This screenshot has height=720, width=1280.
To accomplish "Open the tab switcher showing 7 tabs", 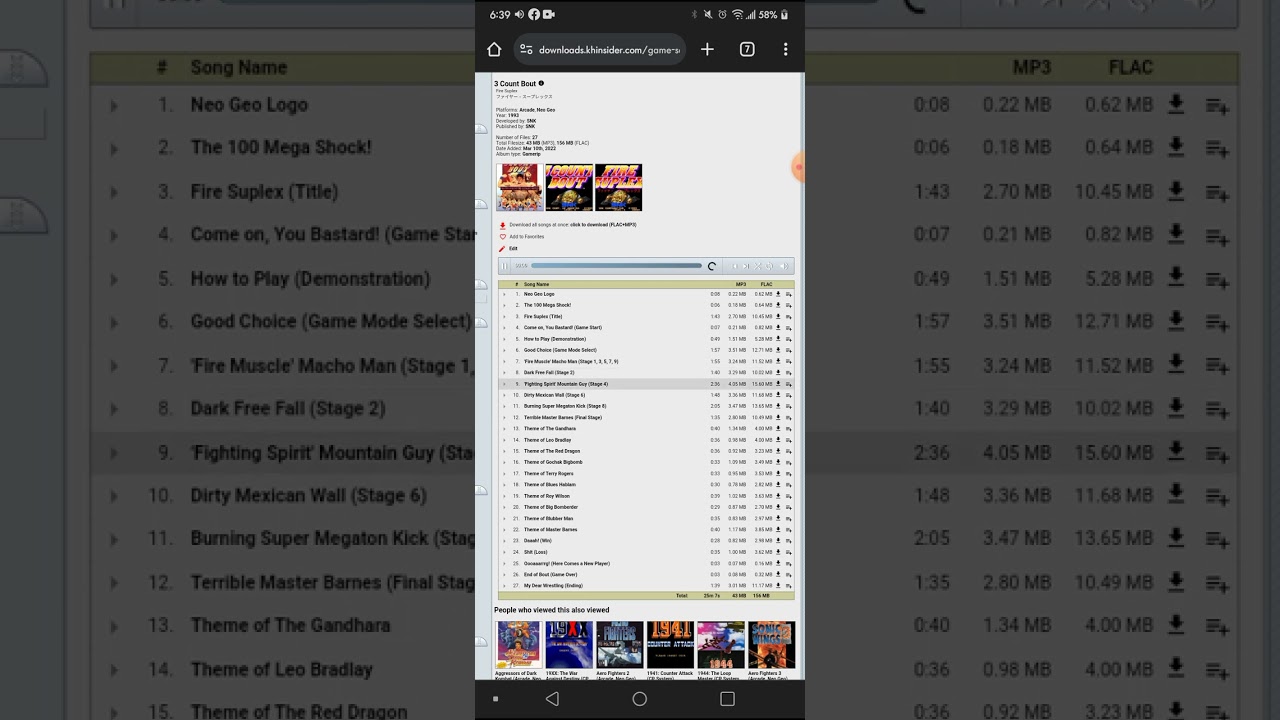I will click(747, 49).
